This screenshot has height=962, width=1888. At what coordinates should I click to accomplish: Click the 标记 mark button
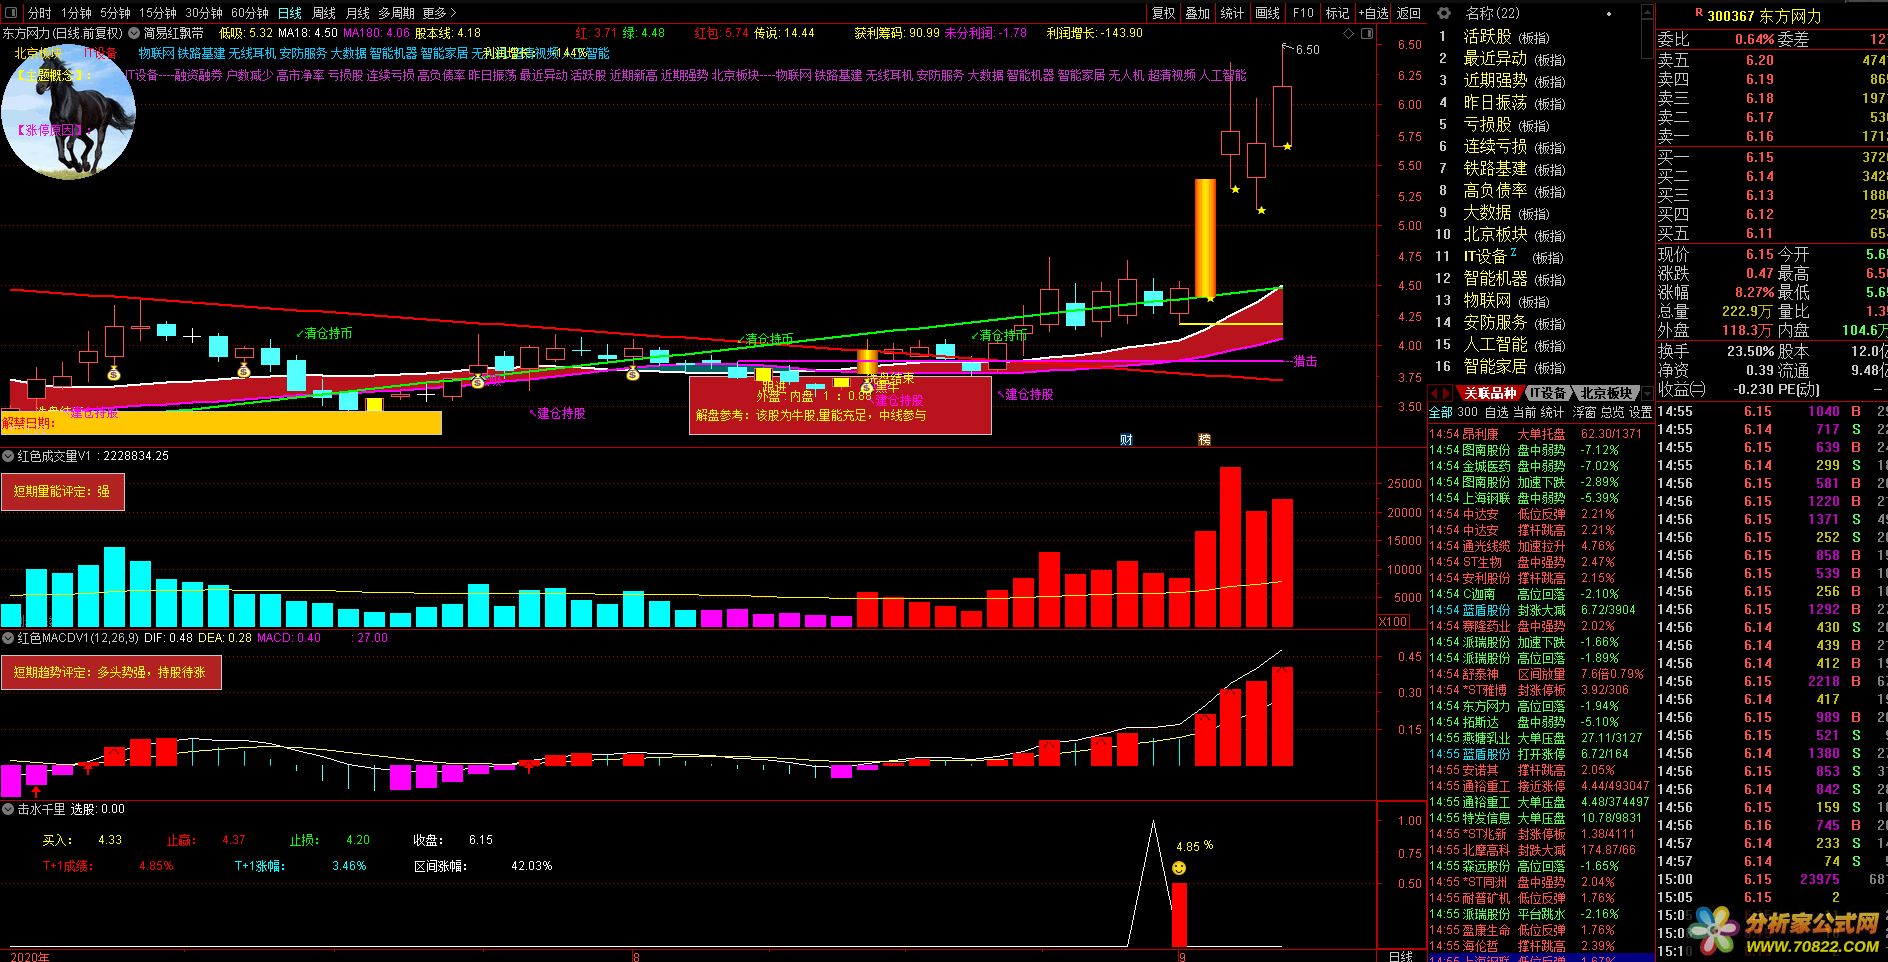pyautogui.click(x=1337, y=13)
